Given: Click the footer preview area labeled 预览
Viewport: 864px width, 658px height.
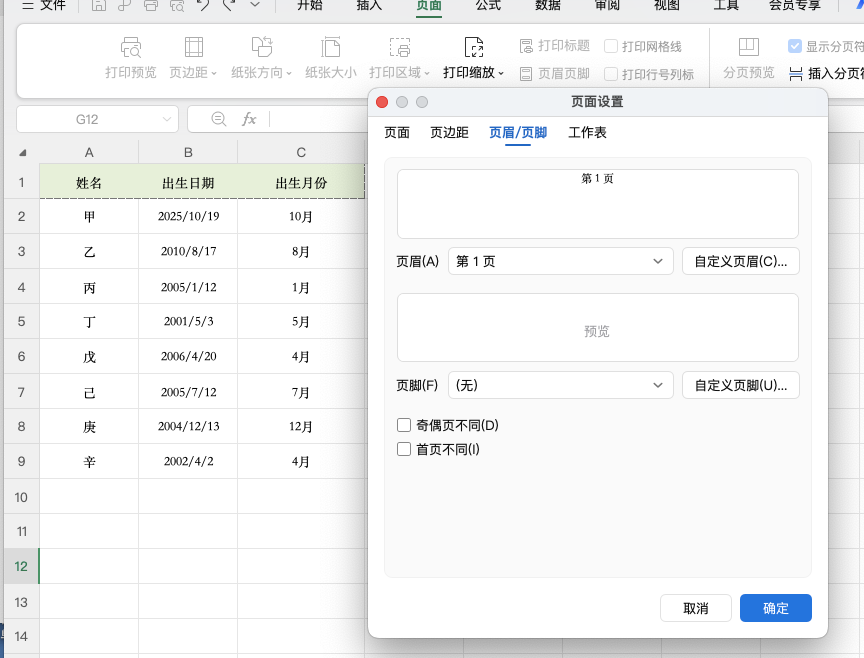Looking at the screenshot, I should 598,327.
